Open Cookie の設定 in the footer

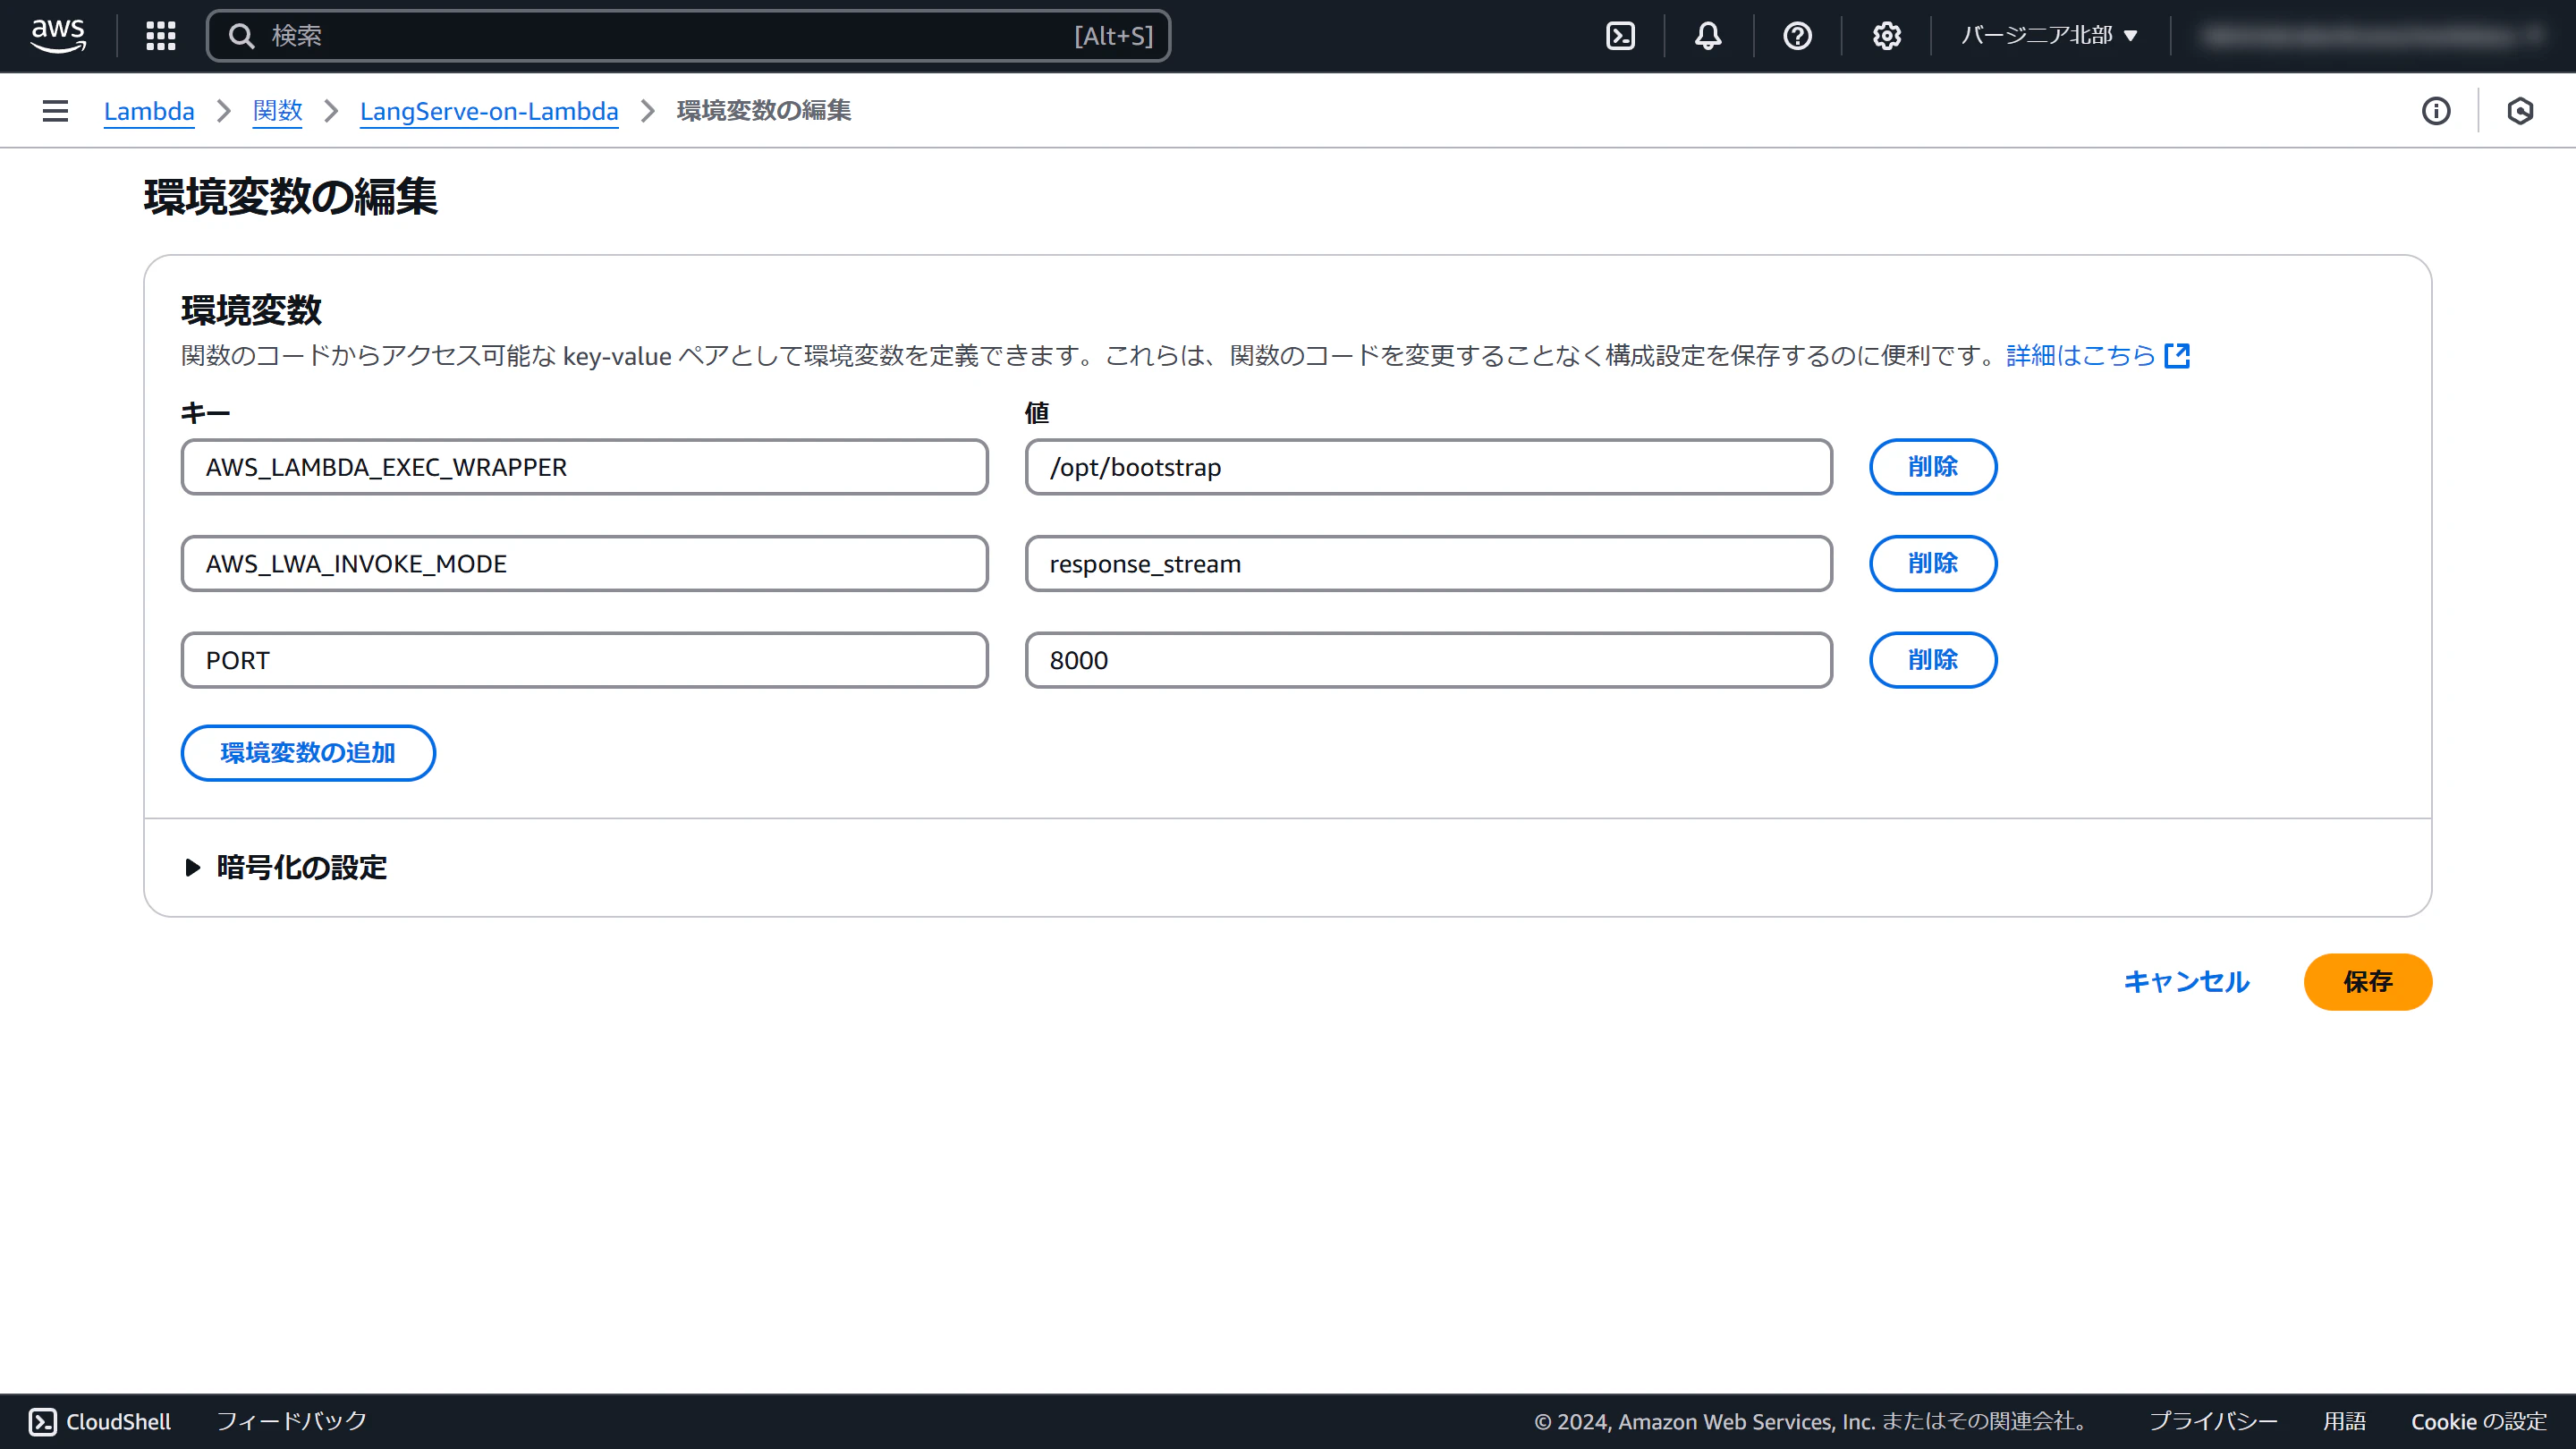point(2479,1421)
